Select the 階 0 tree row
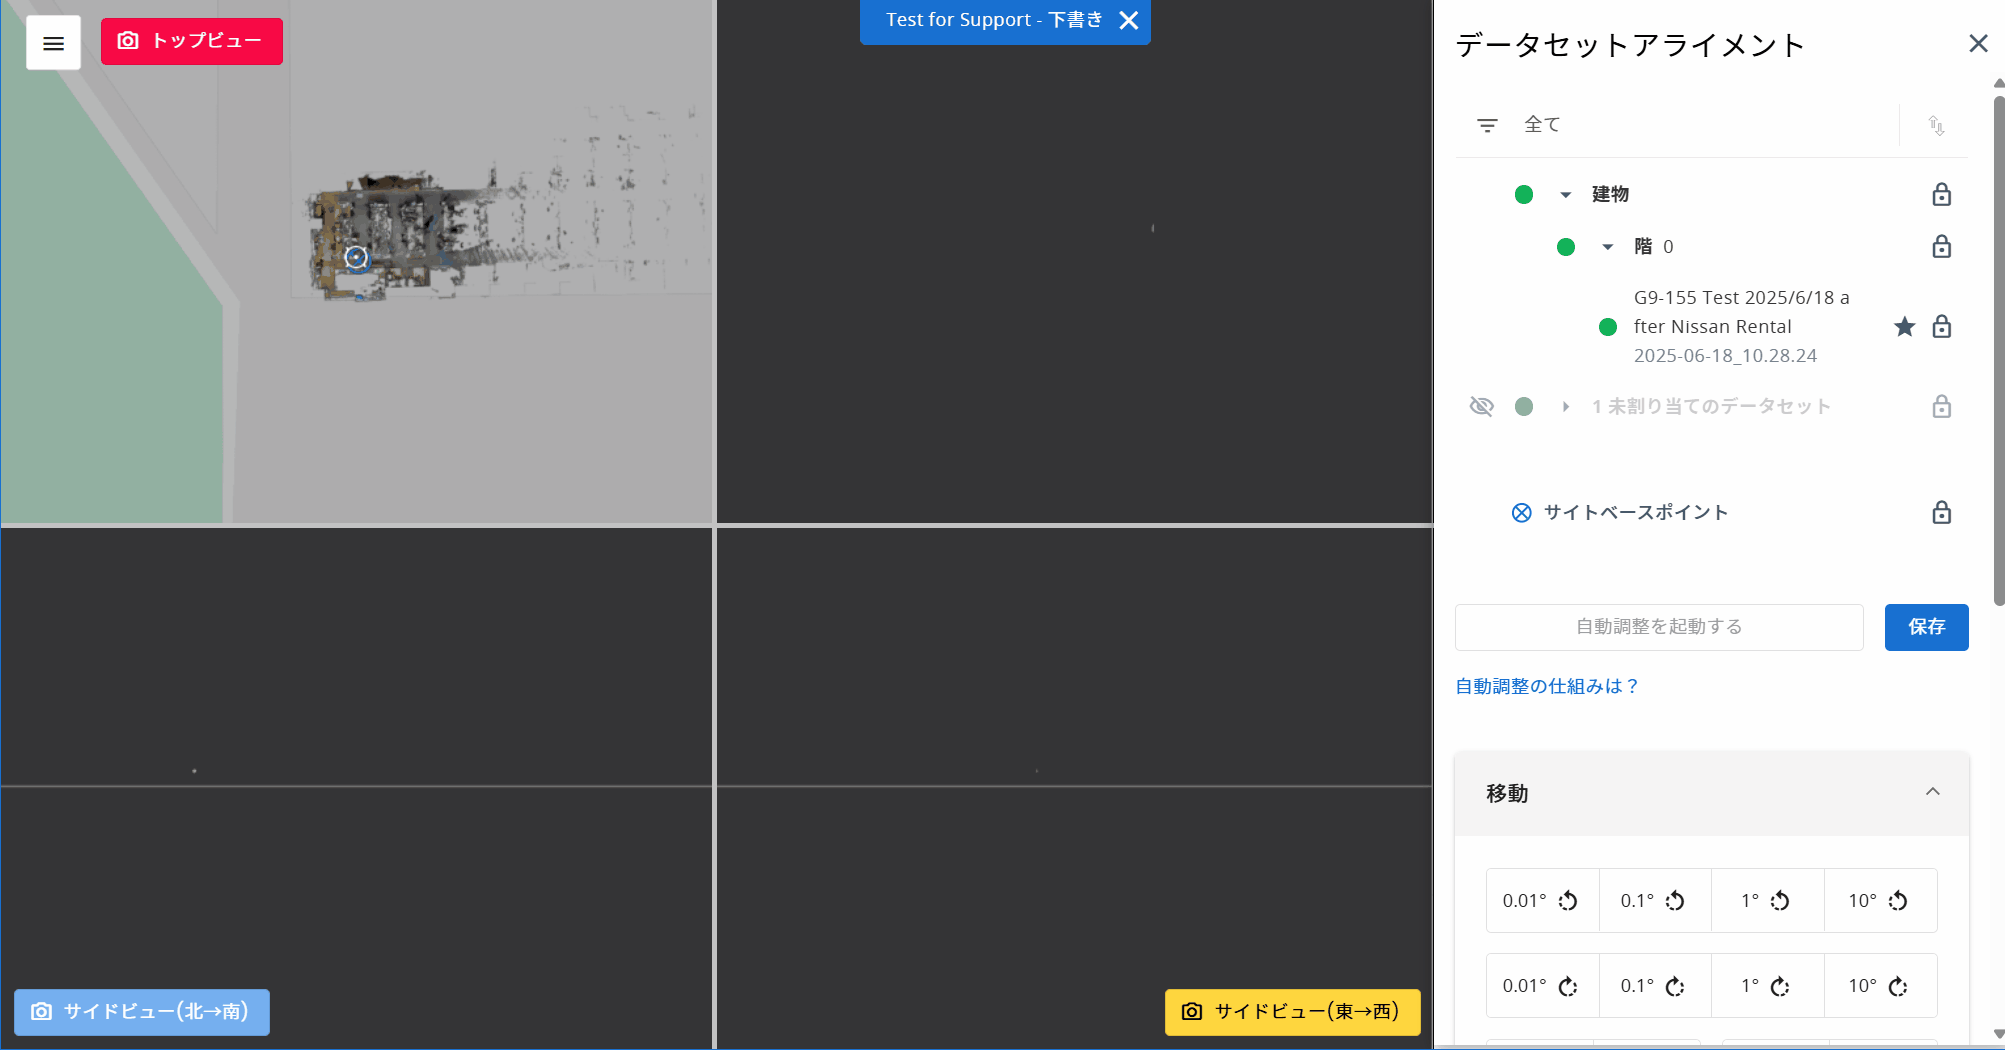 tap(1653, 246)
